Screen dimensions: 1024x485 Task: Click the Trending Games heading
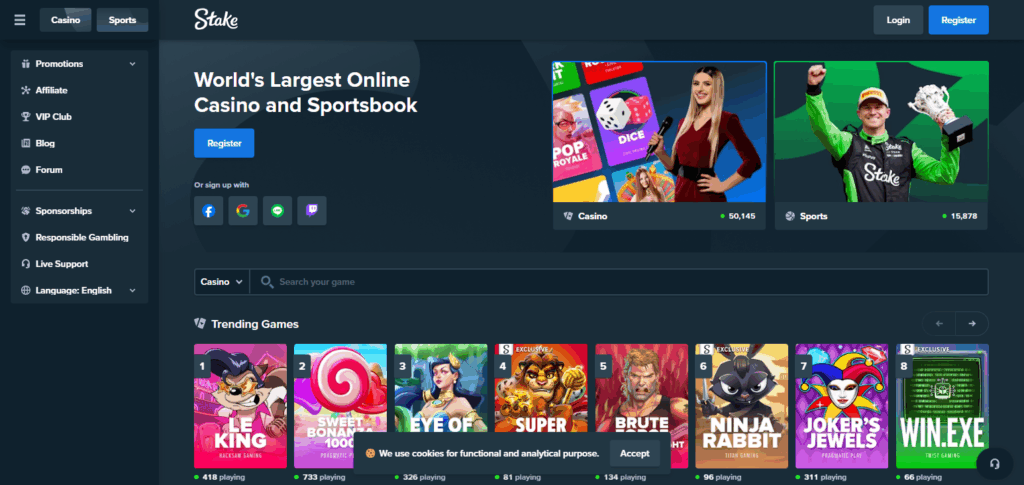255,324
